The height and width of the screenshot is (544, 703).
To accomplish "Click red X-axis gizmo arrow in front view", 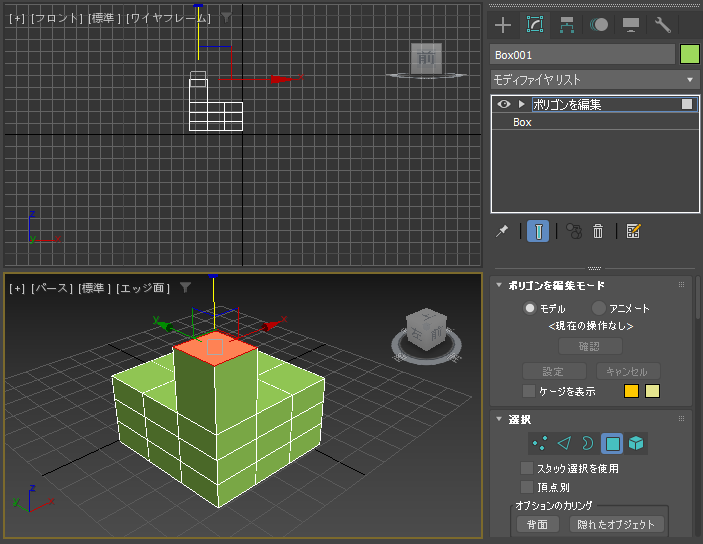I will tap(282, 79).
